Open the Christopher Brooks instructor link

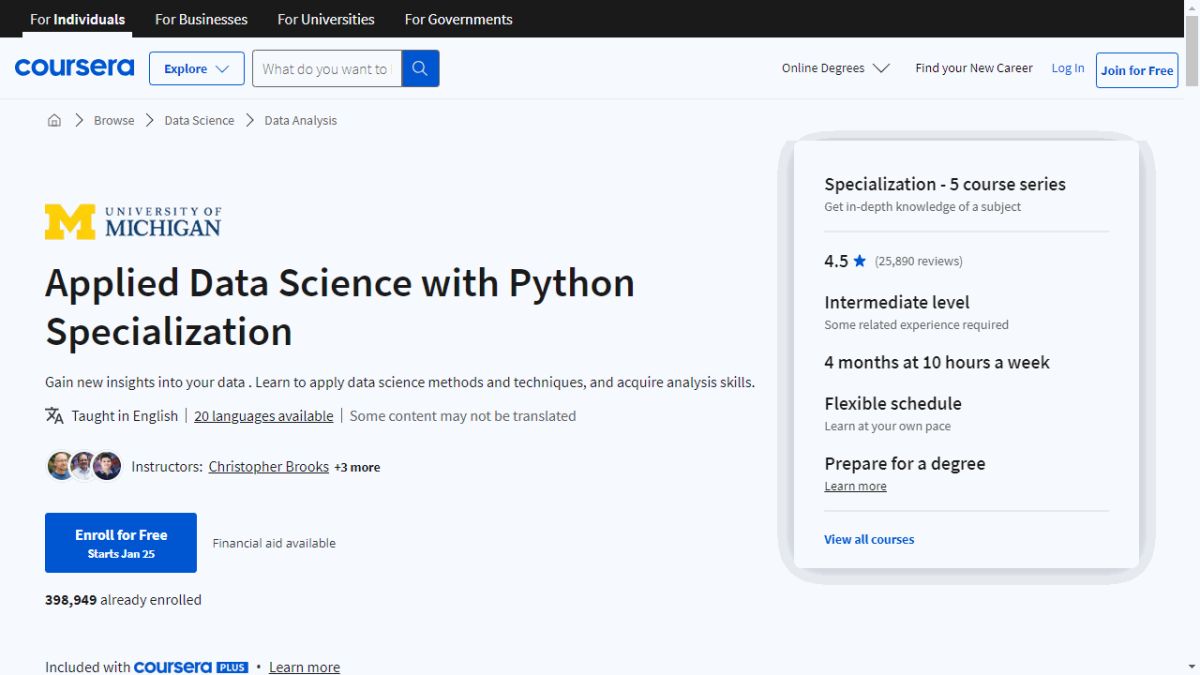[x=268, y=467]
